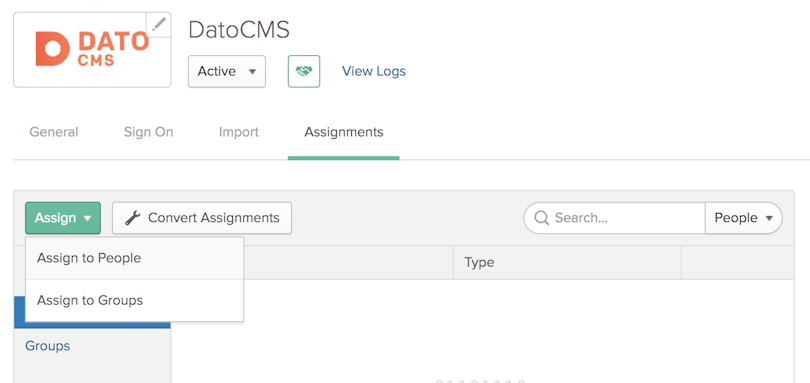Switch to the General tab
The image size is (810, 383).
coord(54,132)
